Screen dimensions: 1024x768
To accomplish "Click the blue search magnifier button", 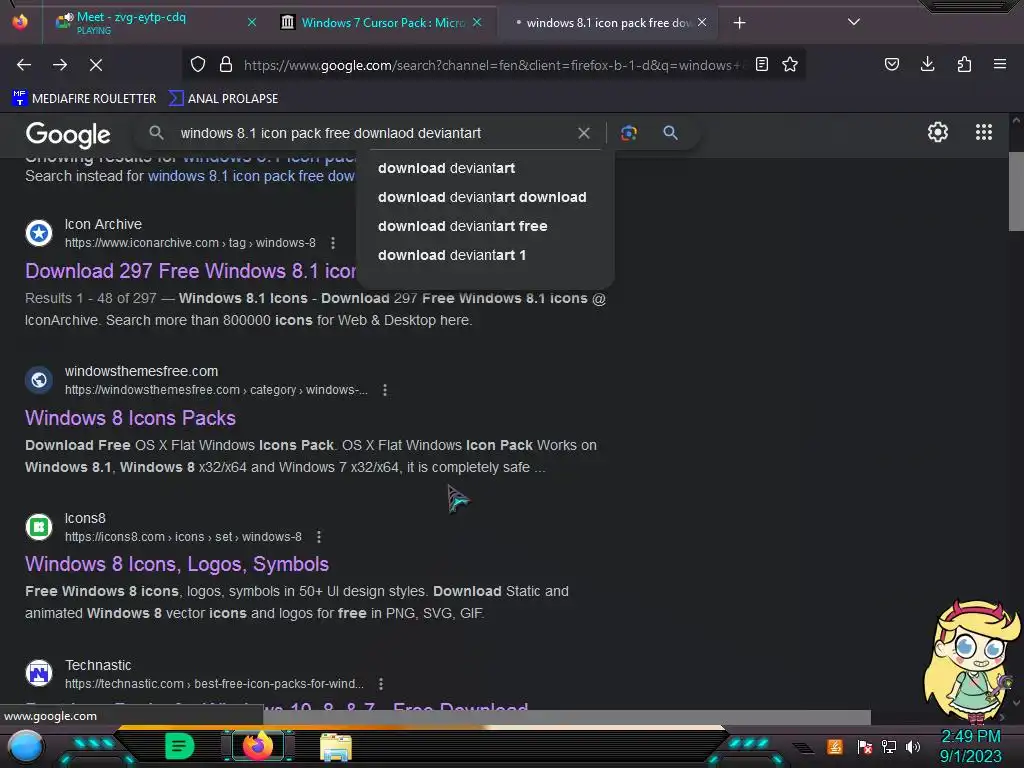I will (x=670, y=133).
